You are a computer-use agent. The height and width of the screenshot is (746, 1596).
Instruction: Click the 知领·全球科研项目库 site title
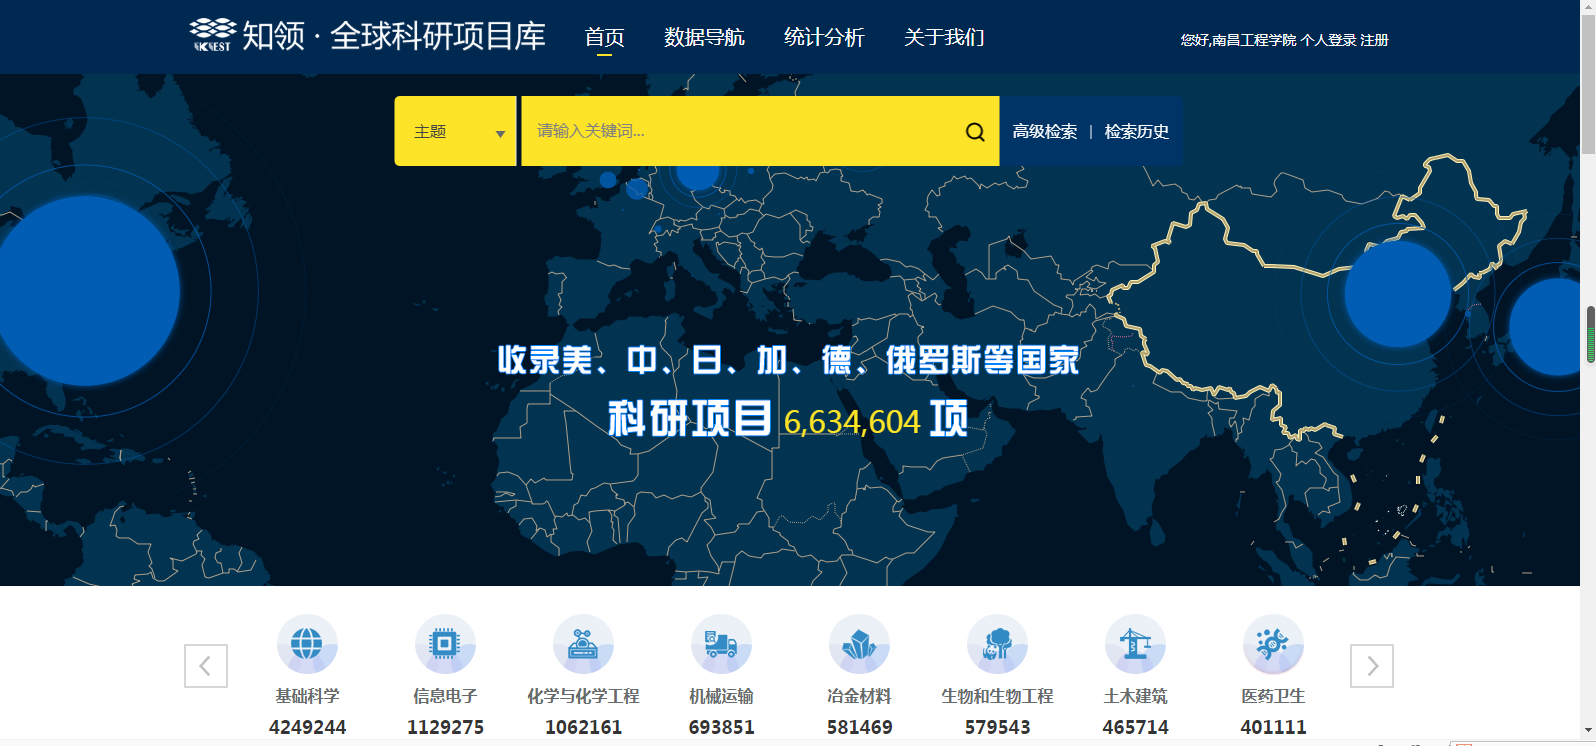pos(394,36)
